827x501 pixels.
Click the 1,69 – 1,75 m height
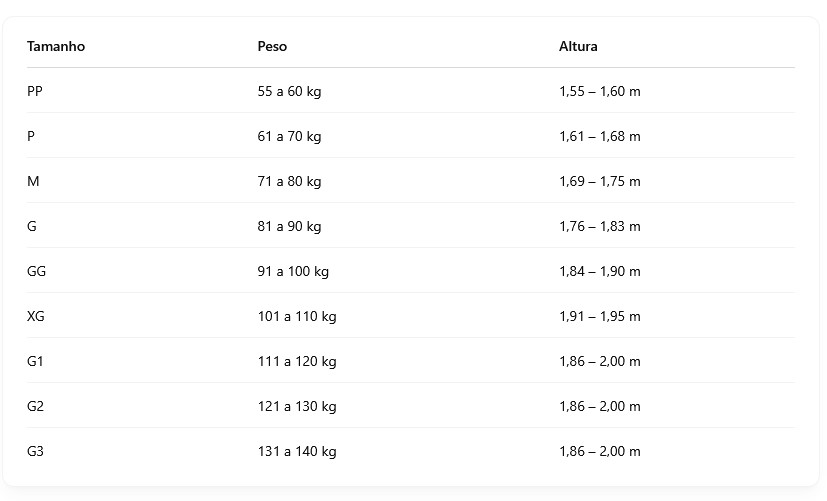click(x=599, y=181)
